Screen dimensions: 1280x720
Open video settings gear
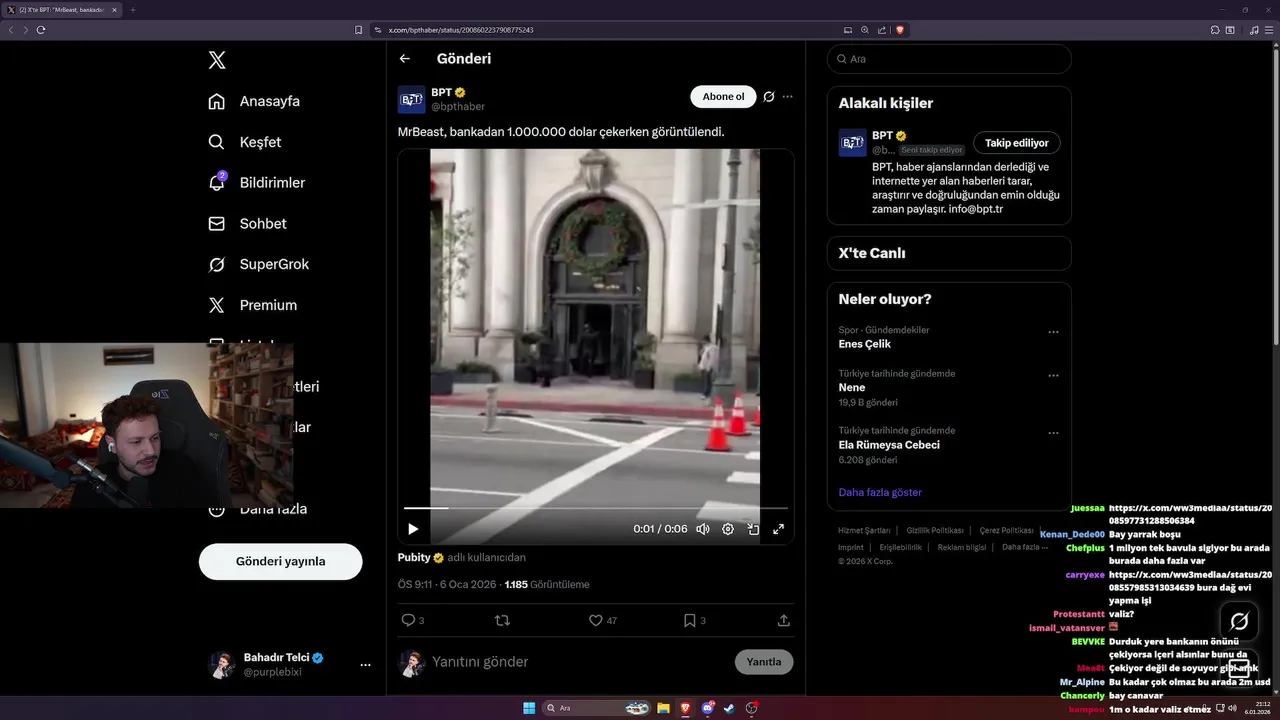[728, 529]
